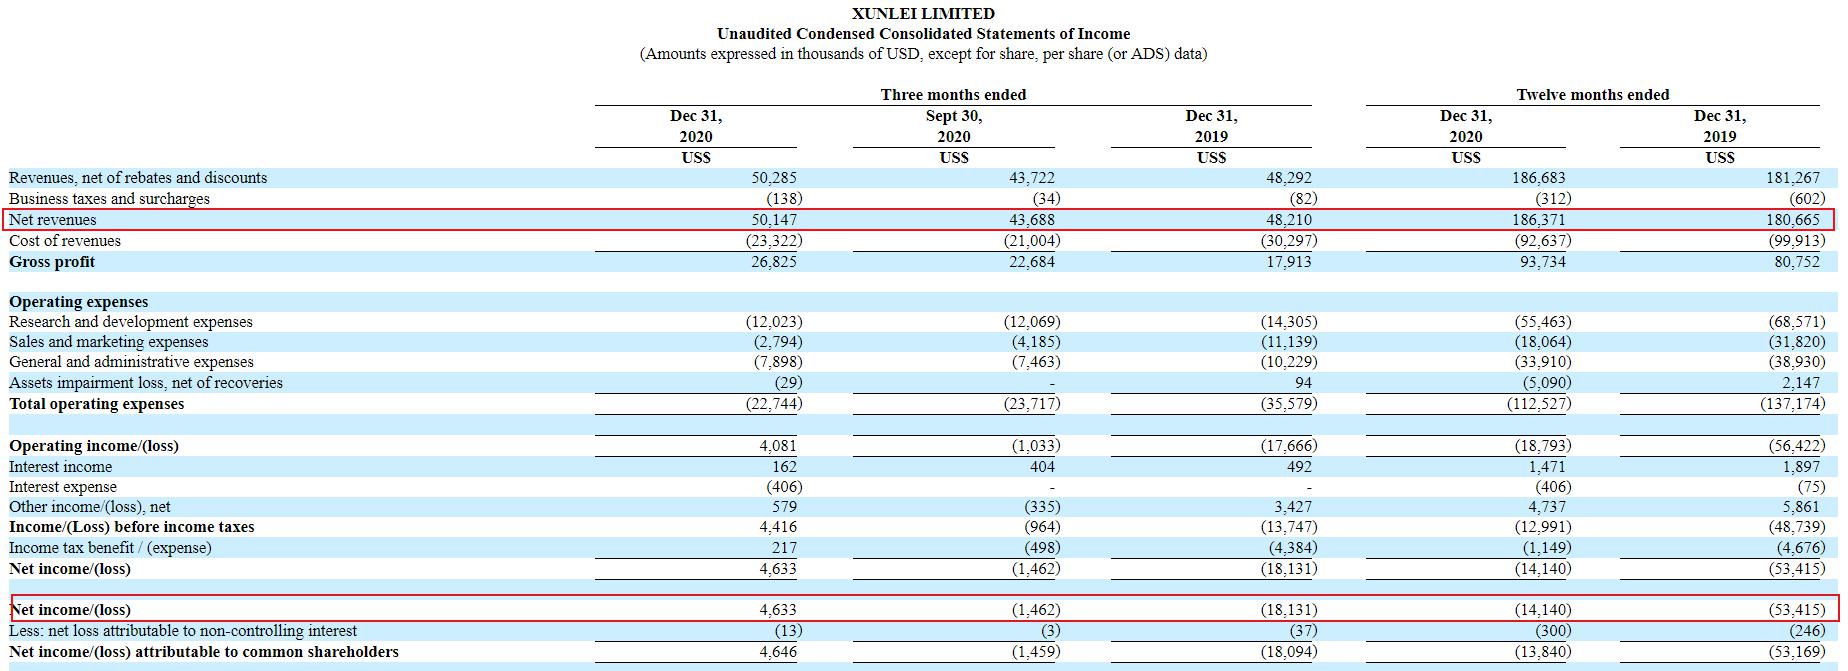Click the revenues value 50,285
The image size is (1848, 671).
[774, 178]
